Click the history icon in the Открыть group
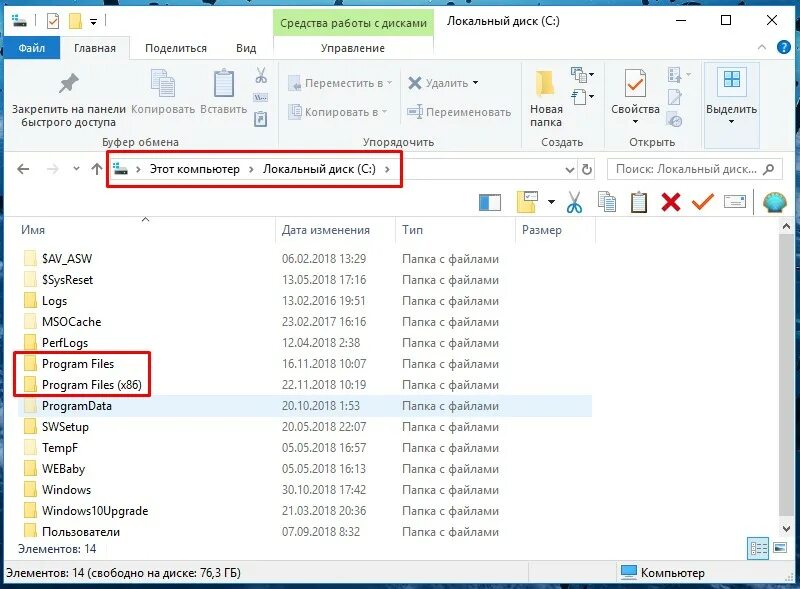 point(674,119)
